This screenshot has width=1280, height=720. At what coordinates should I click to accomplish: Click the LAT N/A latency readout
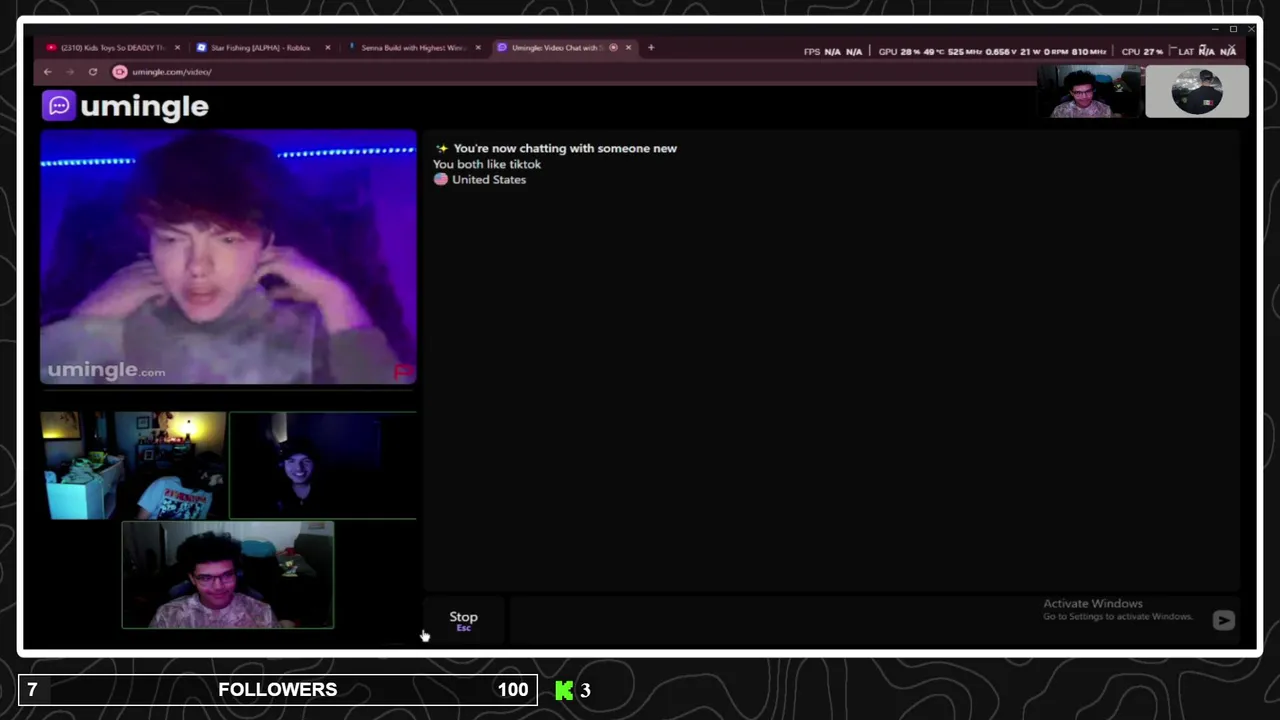click(x=1207, y=51)
